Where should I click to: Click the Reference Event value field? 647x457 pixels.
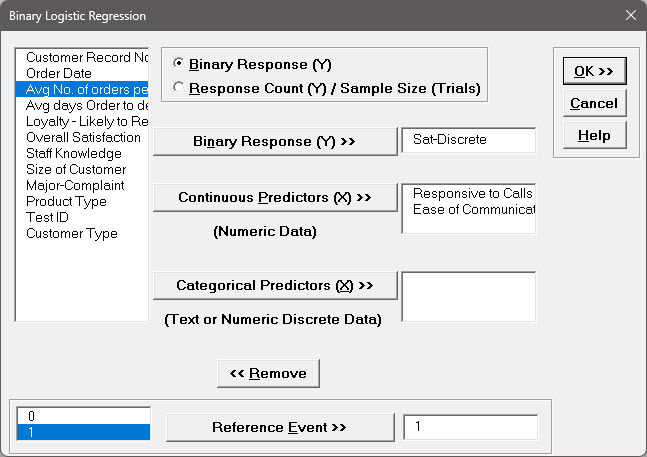pos(470,427)
